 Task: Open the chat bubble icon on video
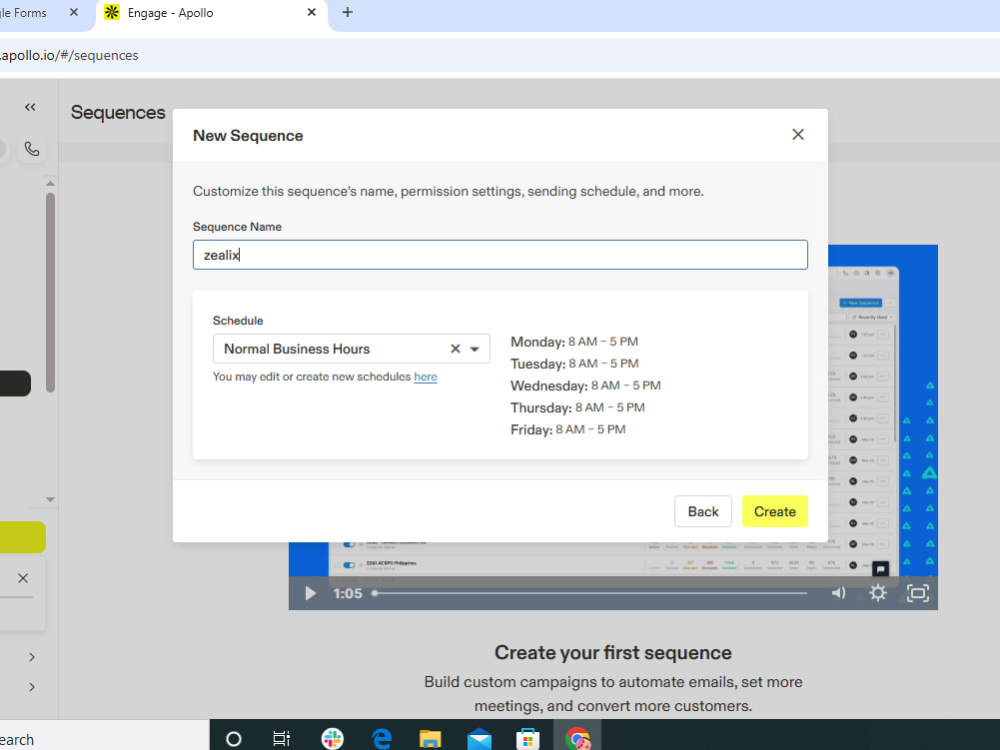(x=880, y=568)
